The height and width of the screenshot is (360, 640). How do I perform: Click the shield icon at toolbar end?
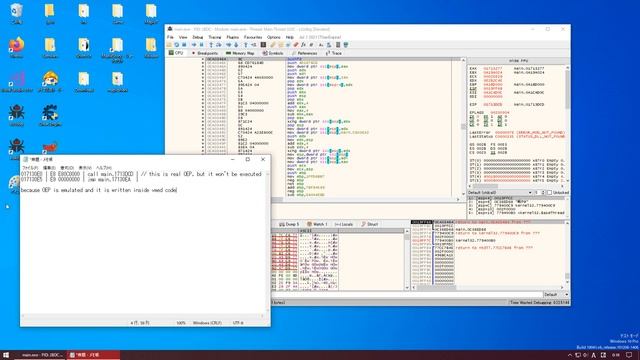click(346, 45)
